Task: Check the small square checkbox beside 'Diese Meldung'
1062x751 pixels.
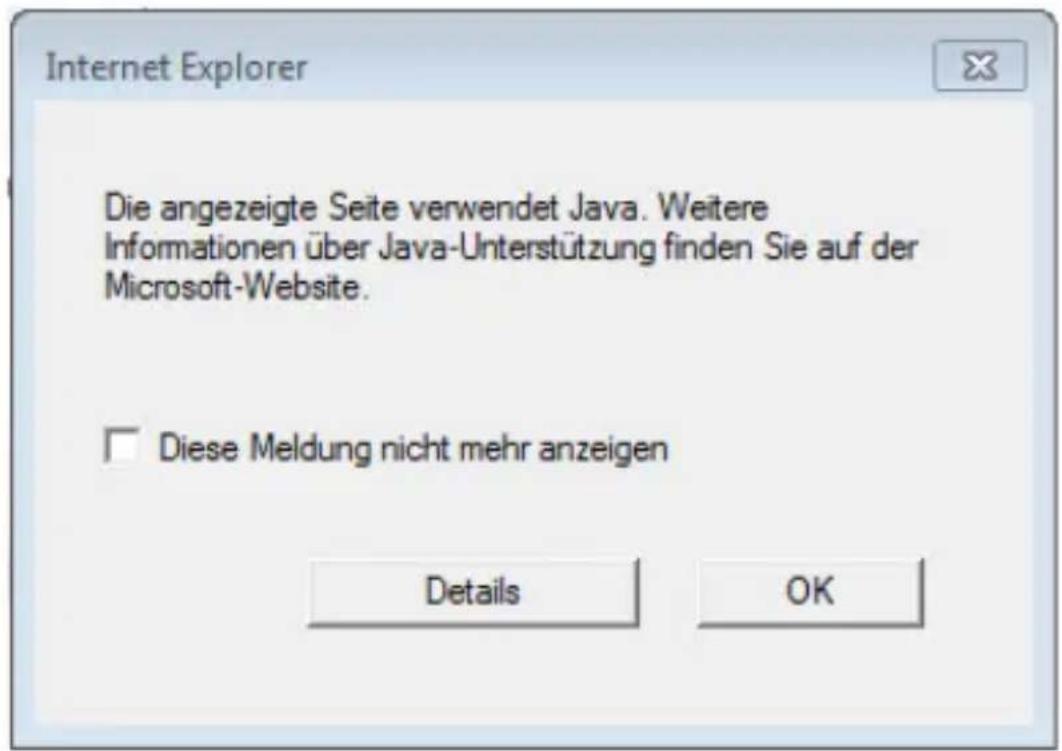Action: tap(122, 446)
